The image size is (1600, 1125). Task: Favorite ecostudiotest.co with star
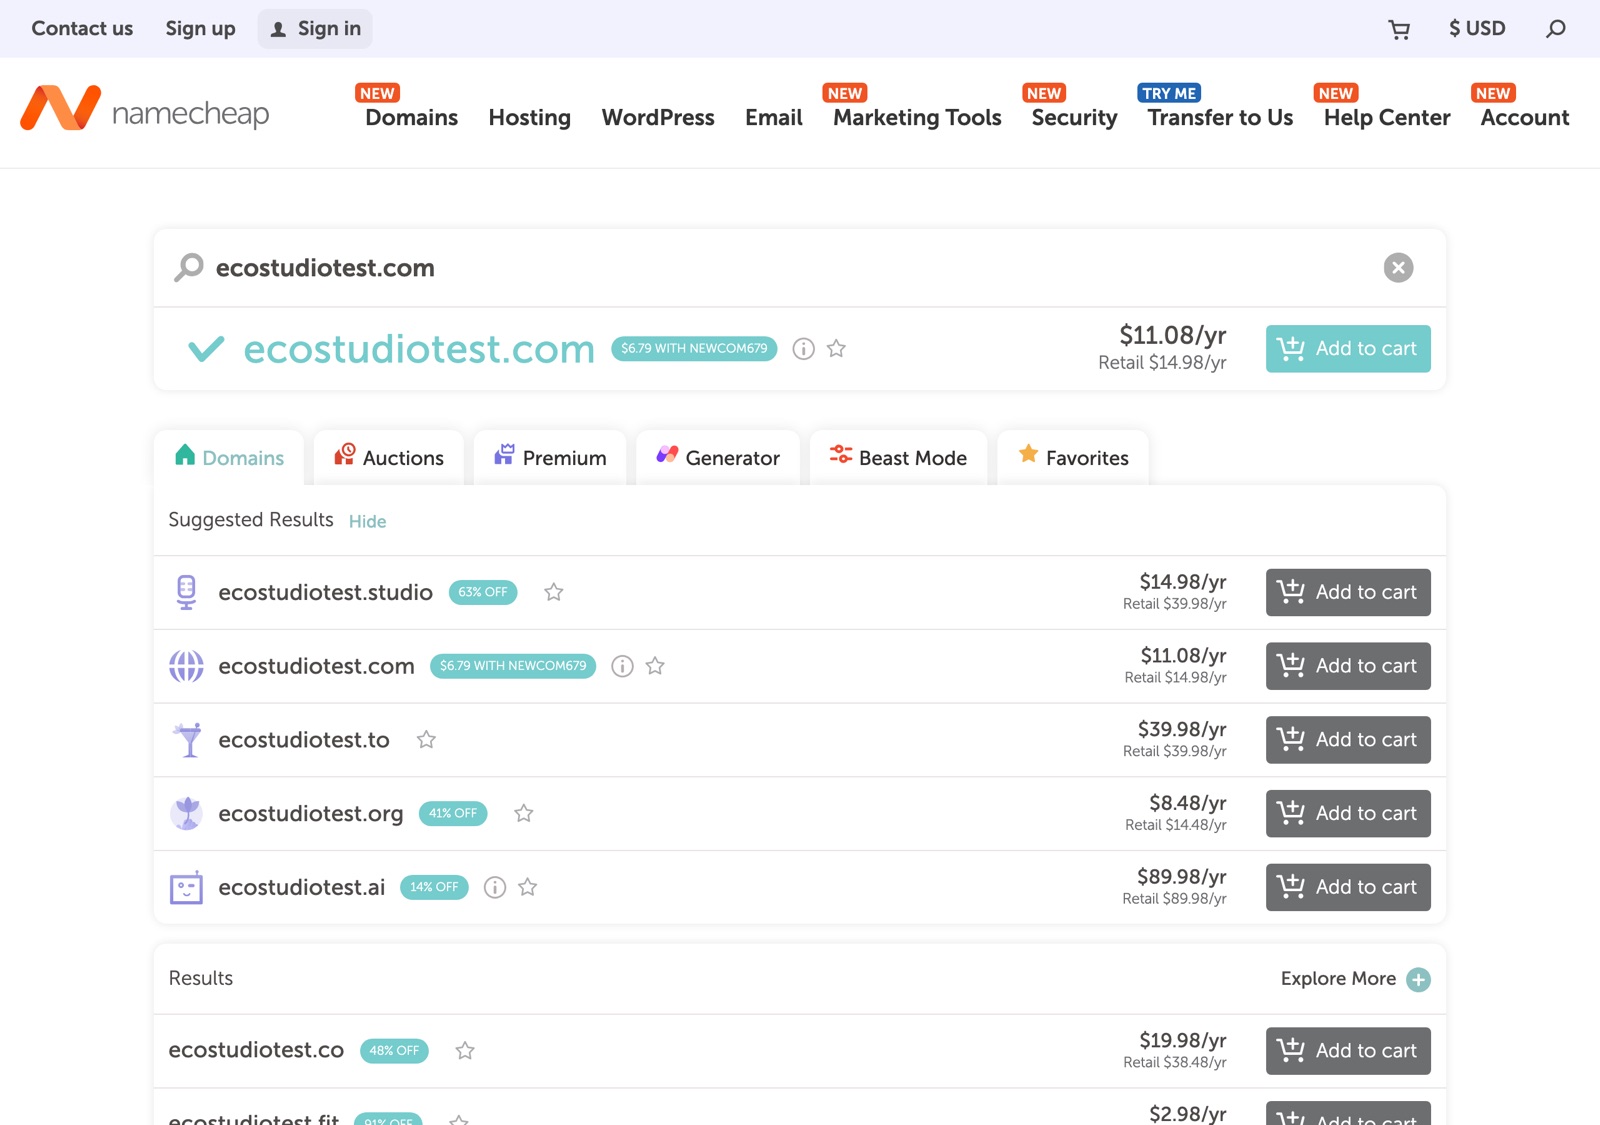[x=465, y=1051]
